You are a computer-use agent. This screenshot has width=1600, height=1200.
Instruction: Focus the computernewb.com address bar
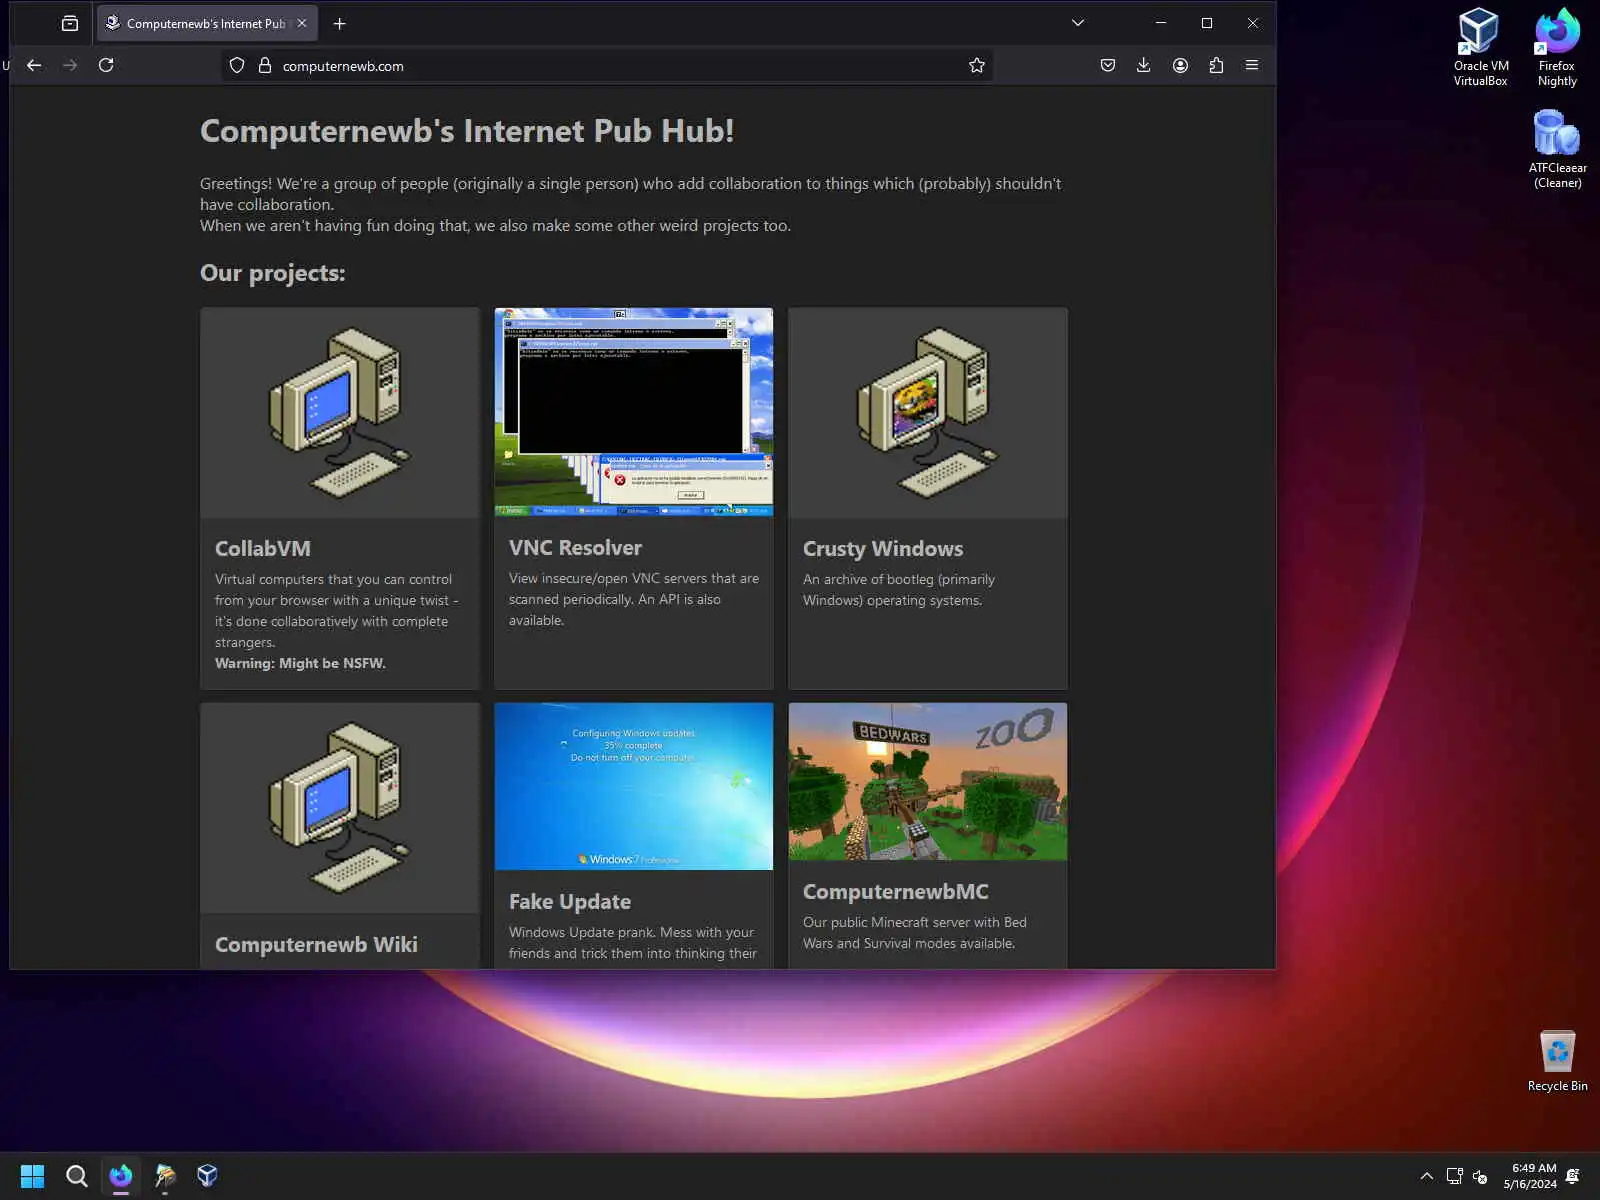click(607, 65)
